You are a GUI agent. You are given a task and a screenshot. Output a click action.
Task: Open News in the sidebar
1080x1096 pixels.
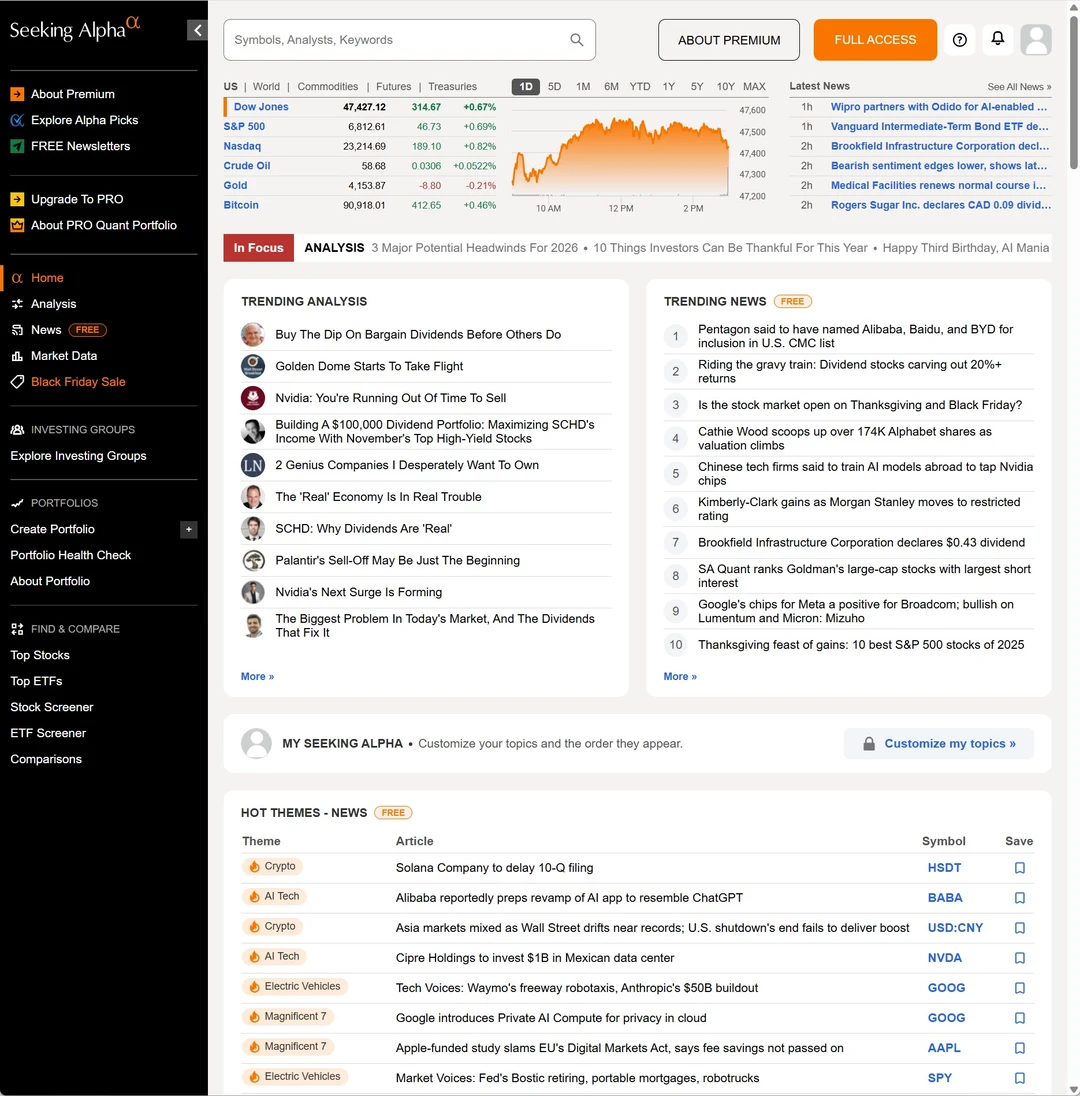click(x=46, y=330)
